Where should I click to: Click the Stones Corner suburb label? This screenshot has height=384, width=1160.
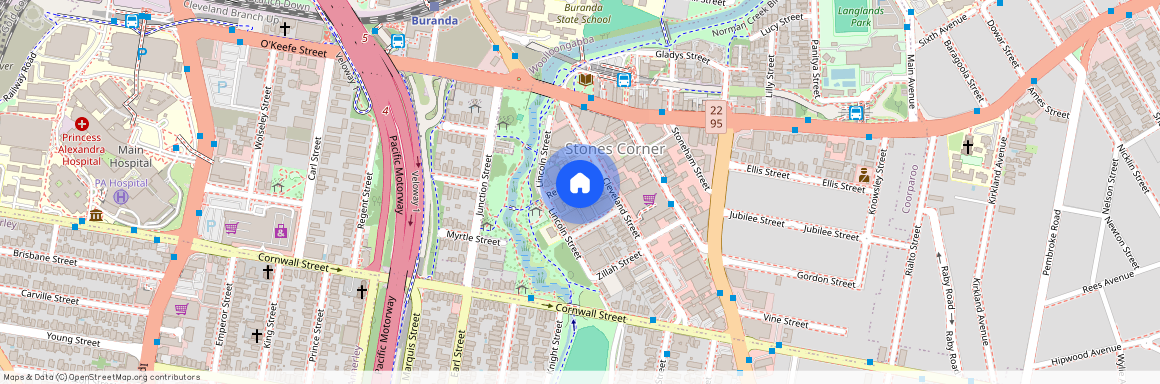615,149
